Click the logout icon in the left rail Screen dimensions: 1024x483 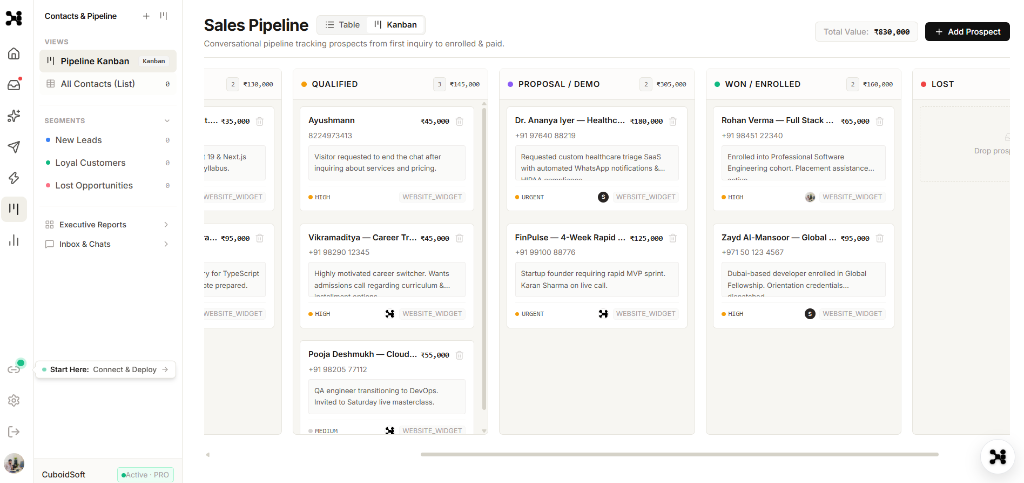point(14,431)
